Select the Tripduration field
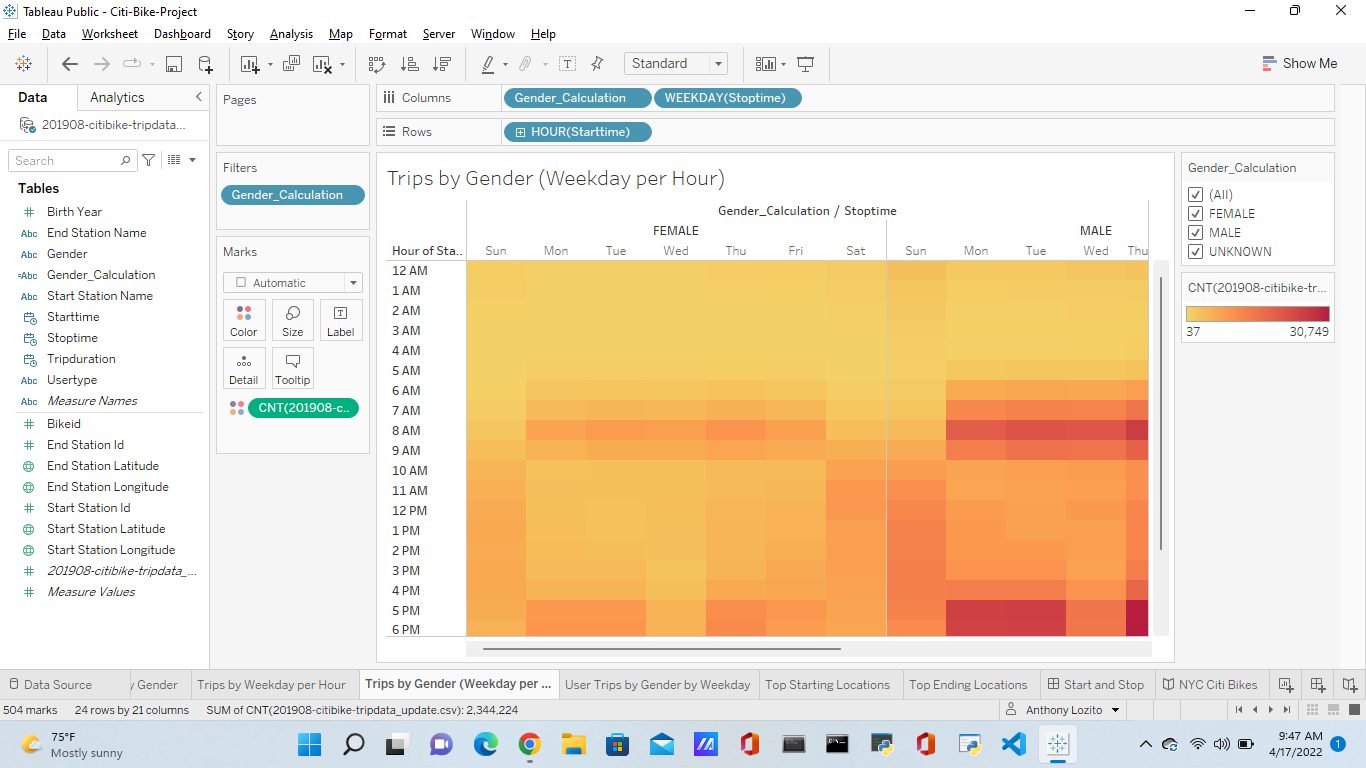 81,359
